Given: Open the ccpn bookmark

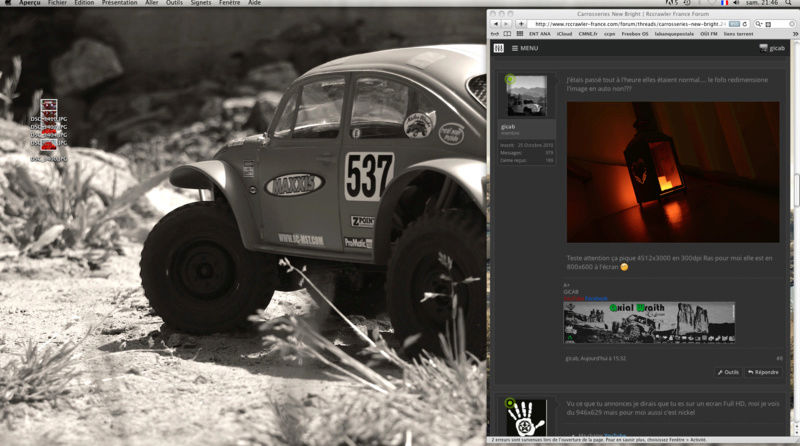Looking at the screenshot, I should [609, 34].
